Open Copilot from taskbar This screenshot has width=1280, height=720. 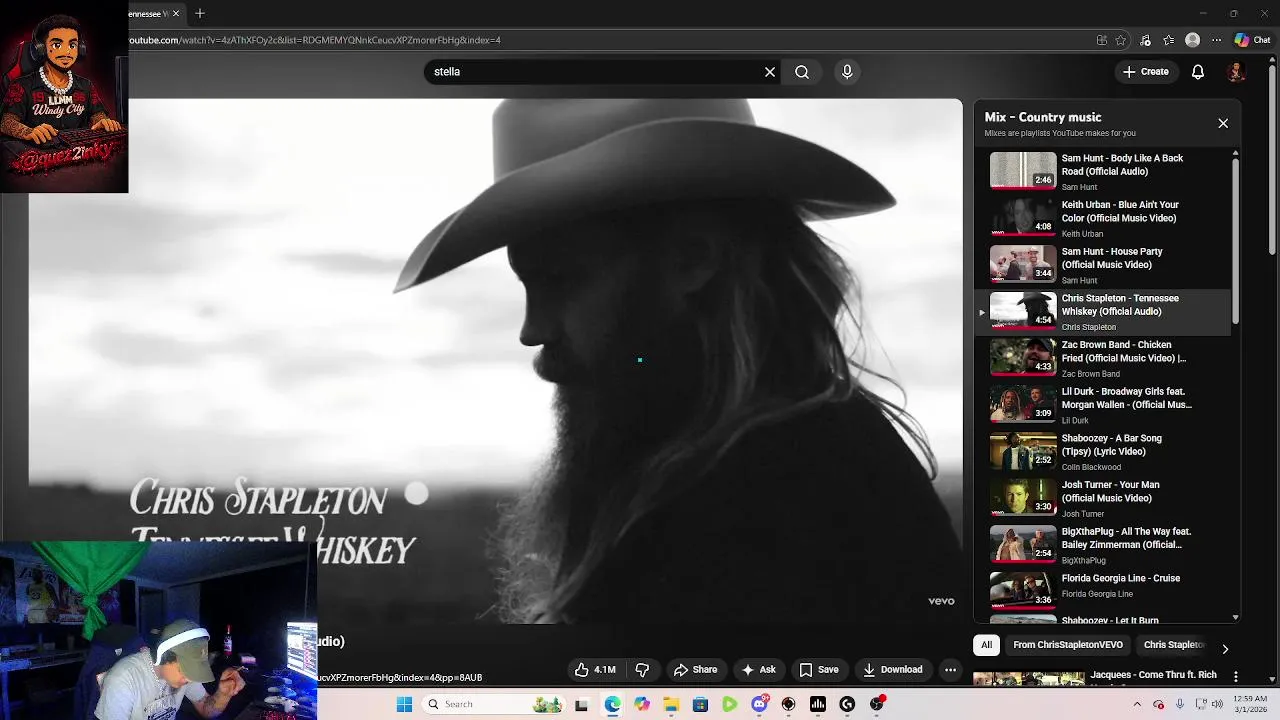pos(642,704)
